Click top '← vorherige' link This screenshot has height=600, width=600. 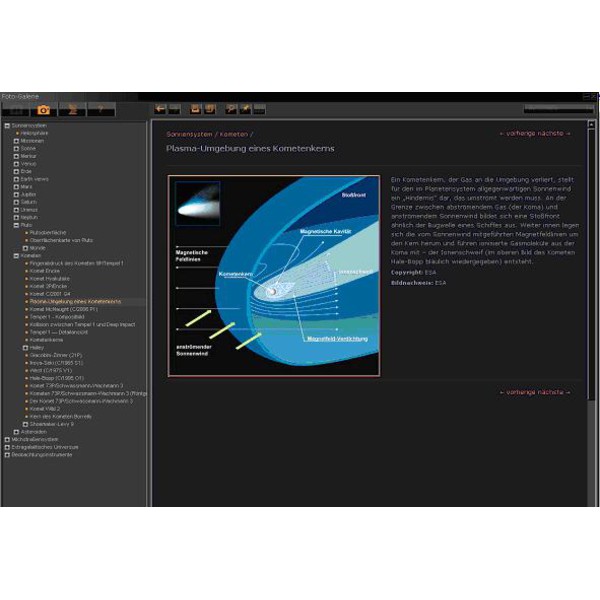[517, 134]
